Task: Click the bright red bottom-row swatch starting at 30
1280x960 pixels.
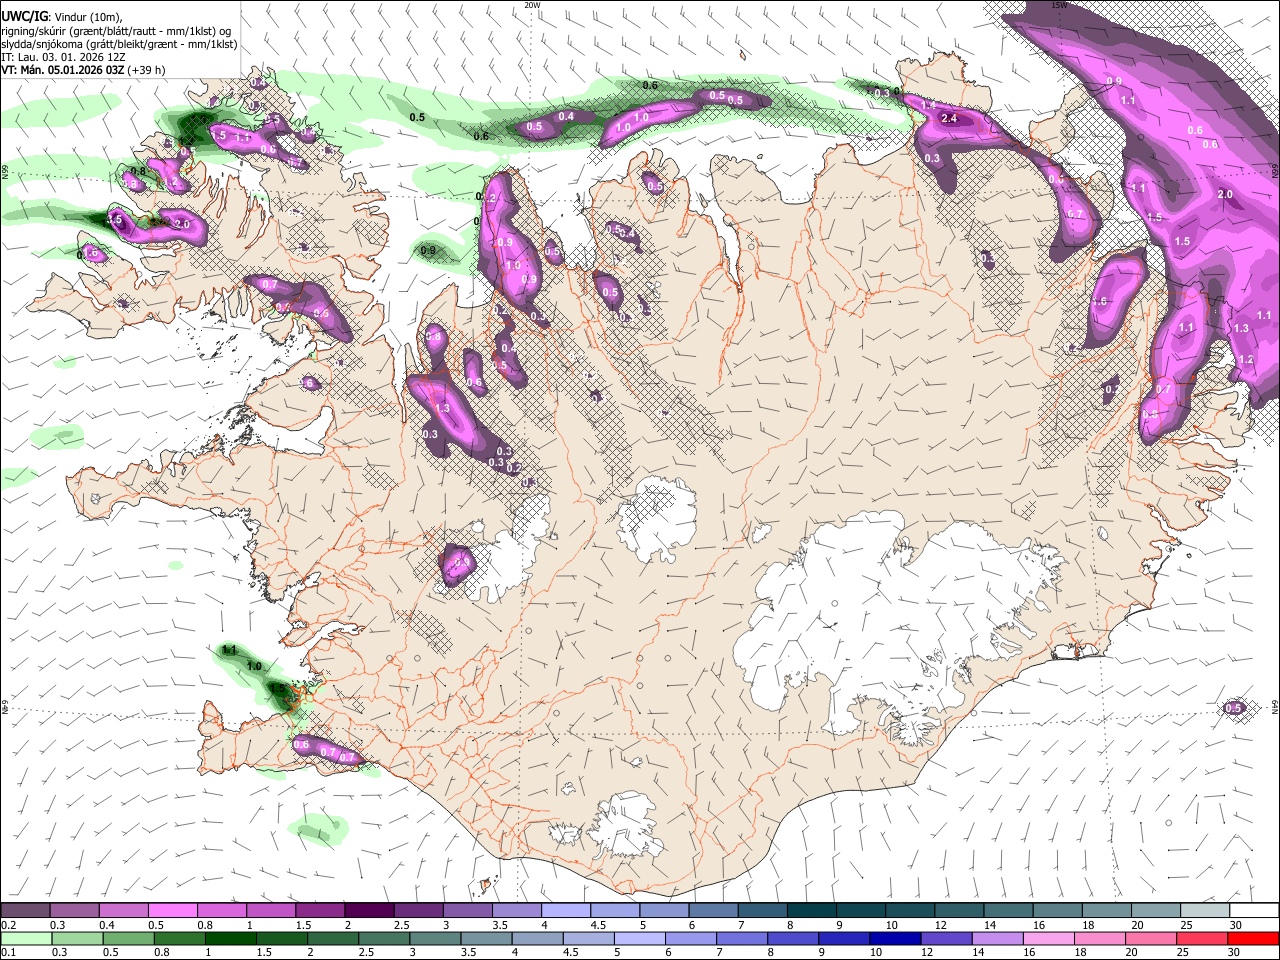Action: coord(1254,939)
